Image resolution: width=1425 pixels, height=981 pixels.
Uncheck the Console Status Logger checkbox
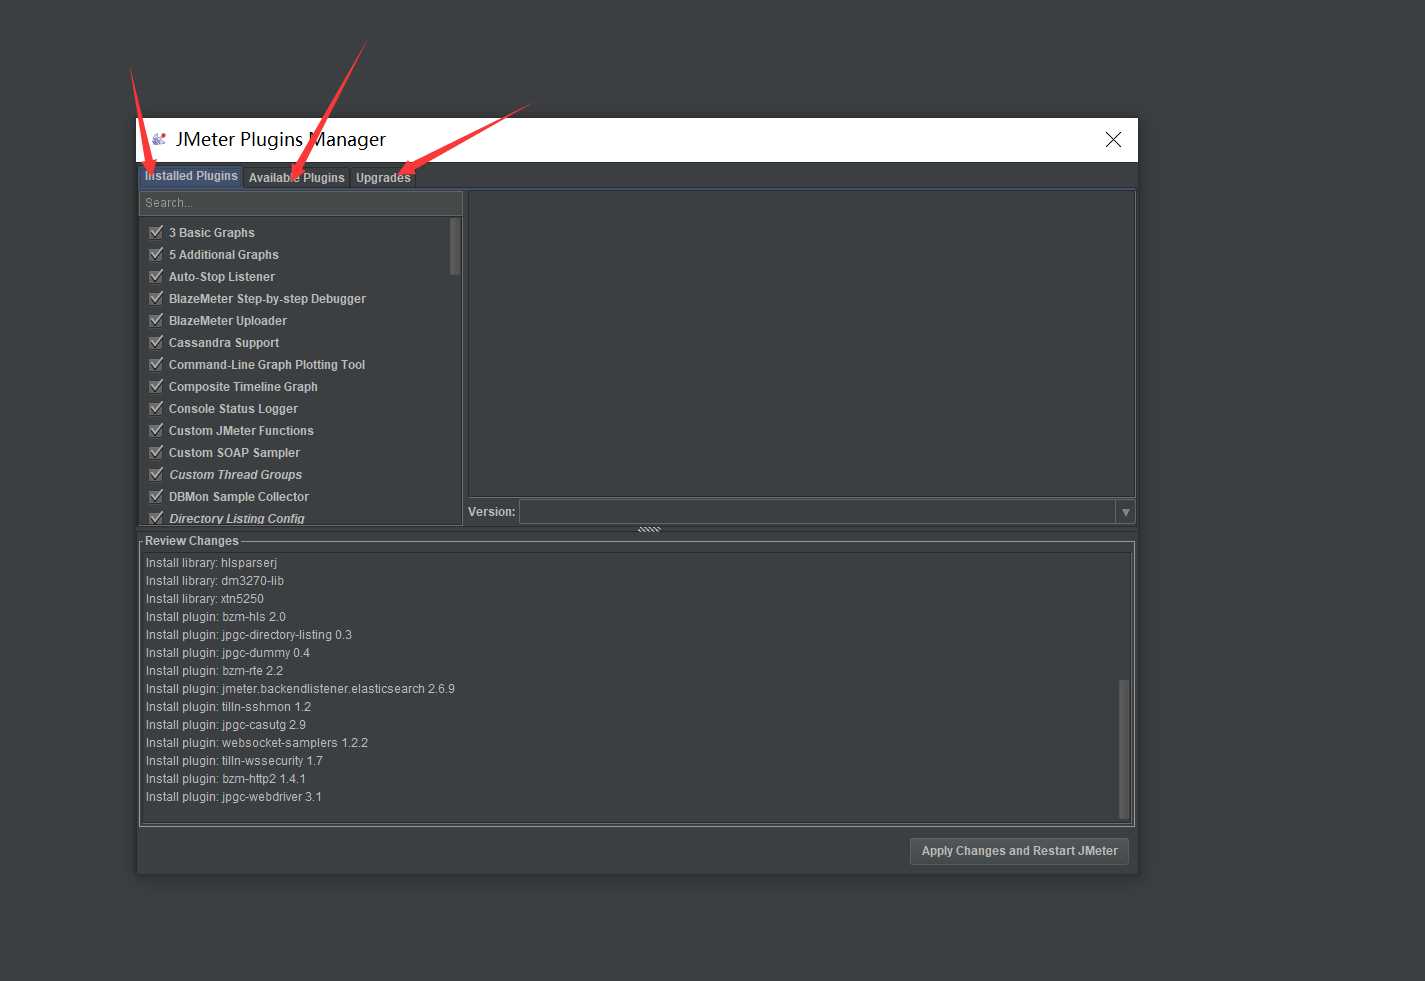156,408
